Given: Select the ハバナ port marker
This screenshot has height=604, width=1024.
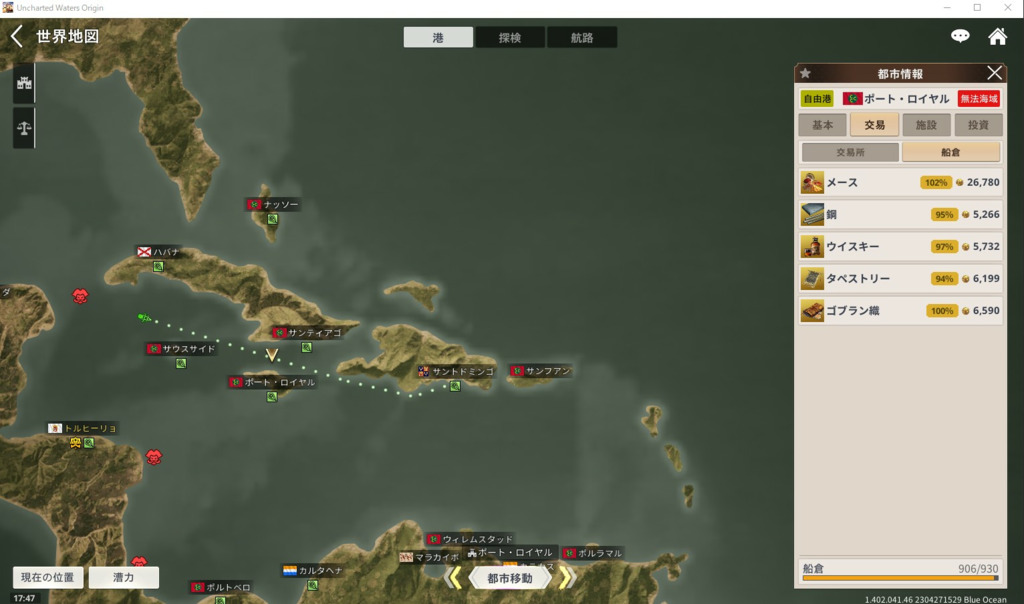Looking at the screenshot, I should click(x=158, y=266).
